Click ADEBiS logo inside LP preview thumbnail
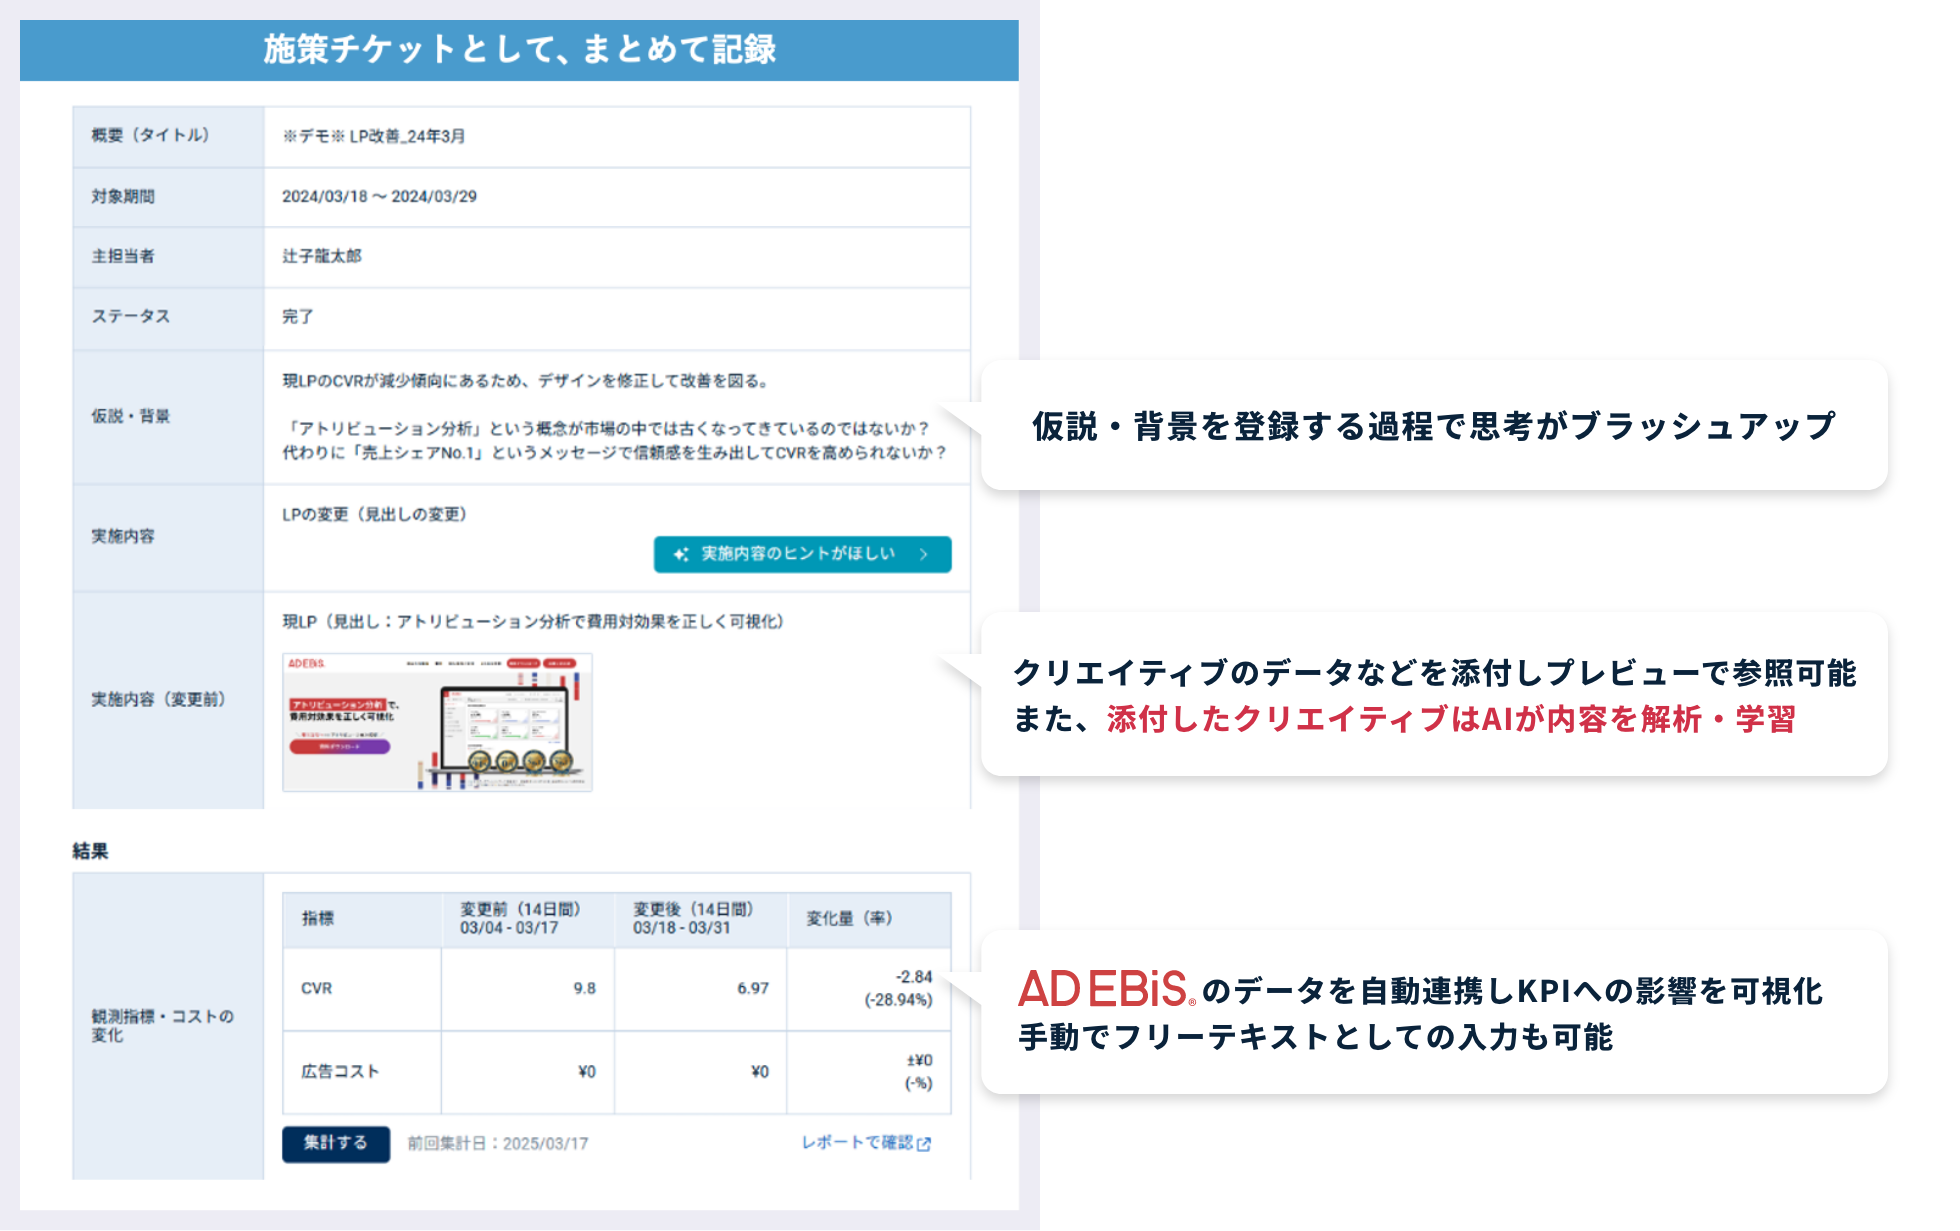This screenshot has width=1960, height=1231. click(x=306, y=664)
